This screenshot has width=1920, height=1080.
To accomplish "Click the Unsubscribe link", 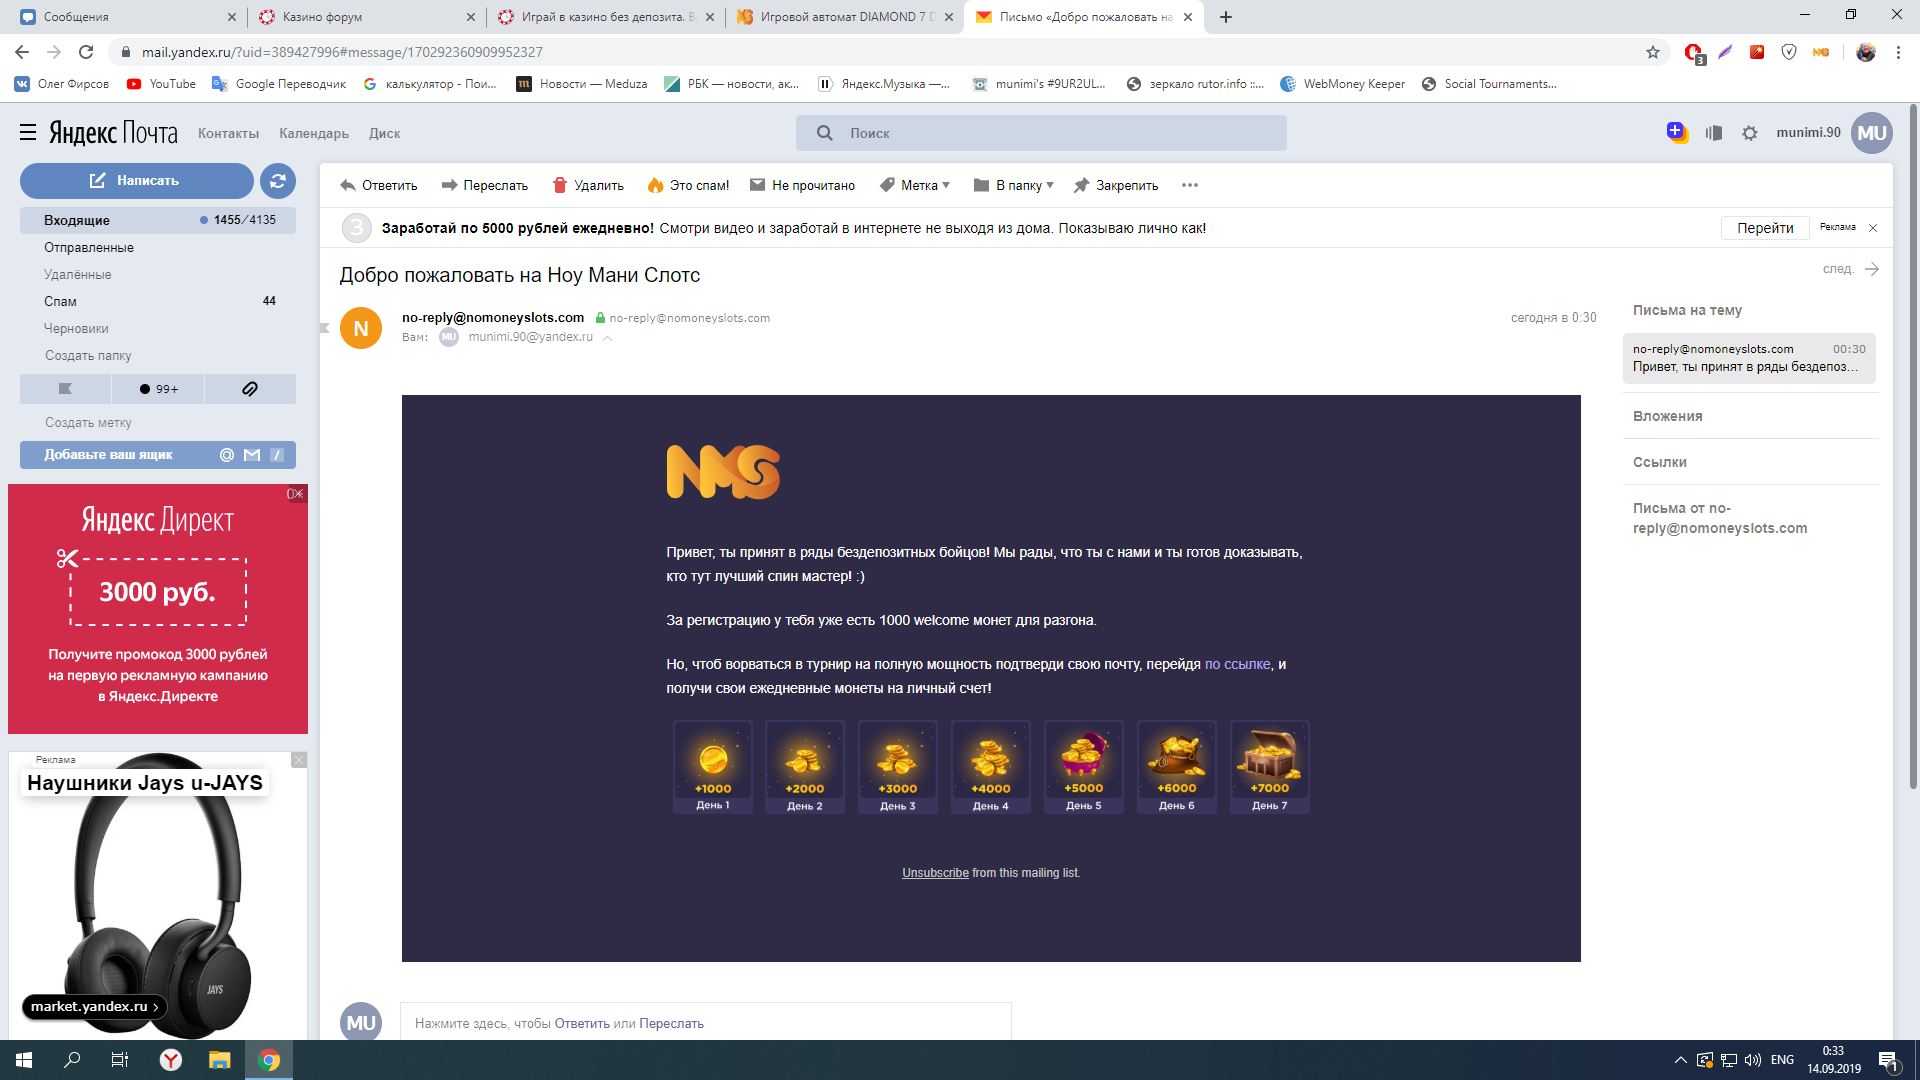I will click(x=935, y=873).
